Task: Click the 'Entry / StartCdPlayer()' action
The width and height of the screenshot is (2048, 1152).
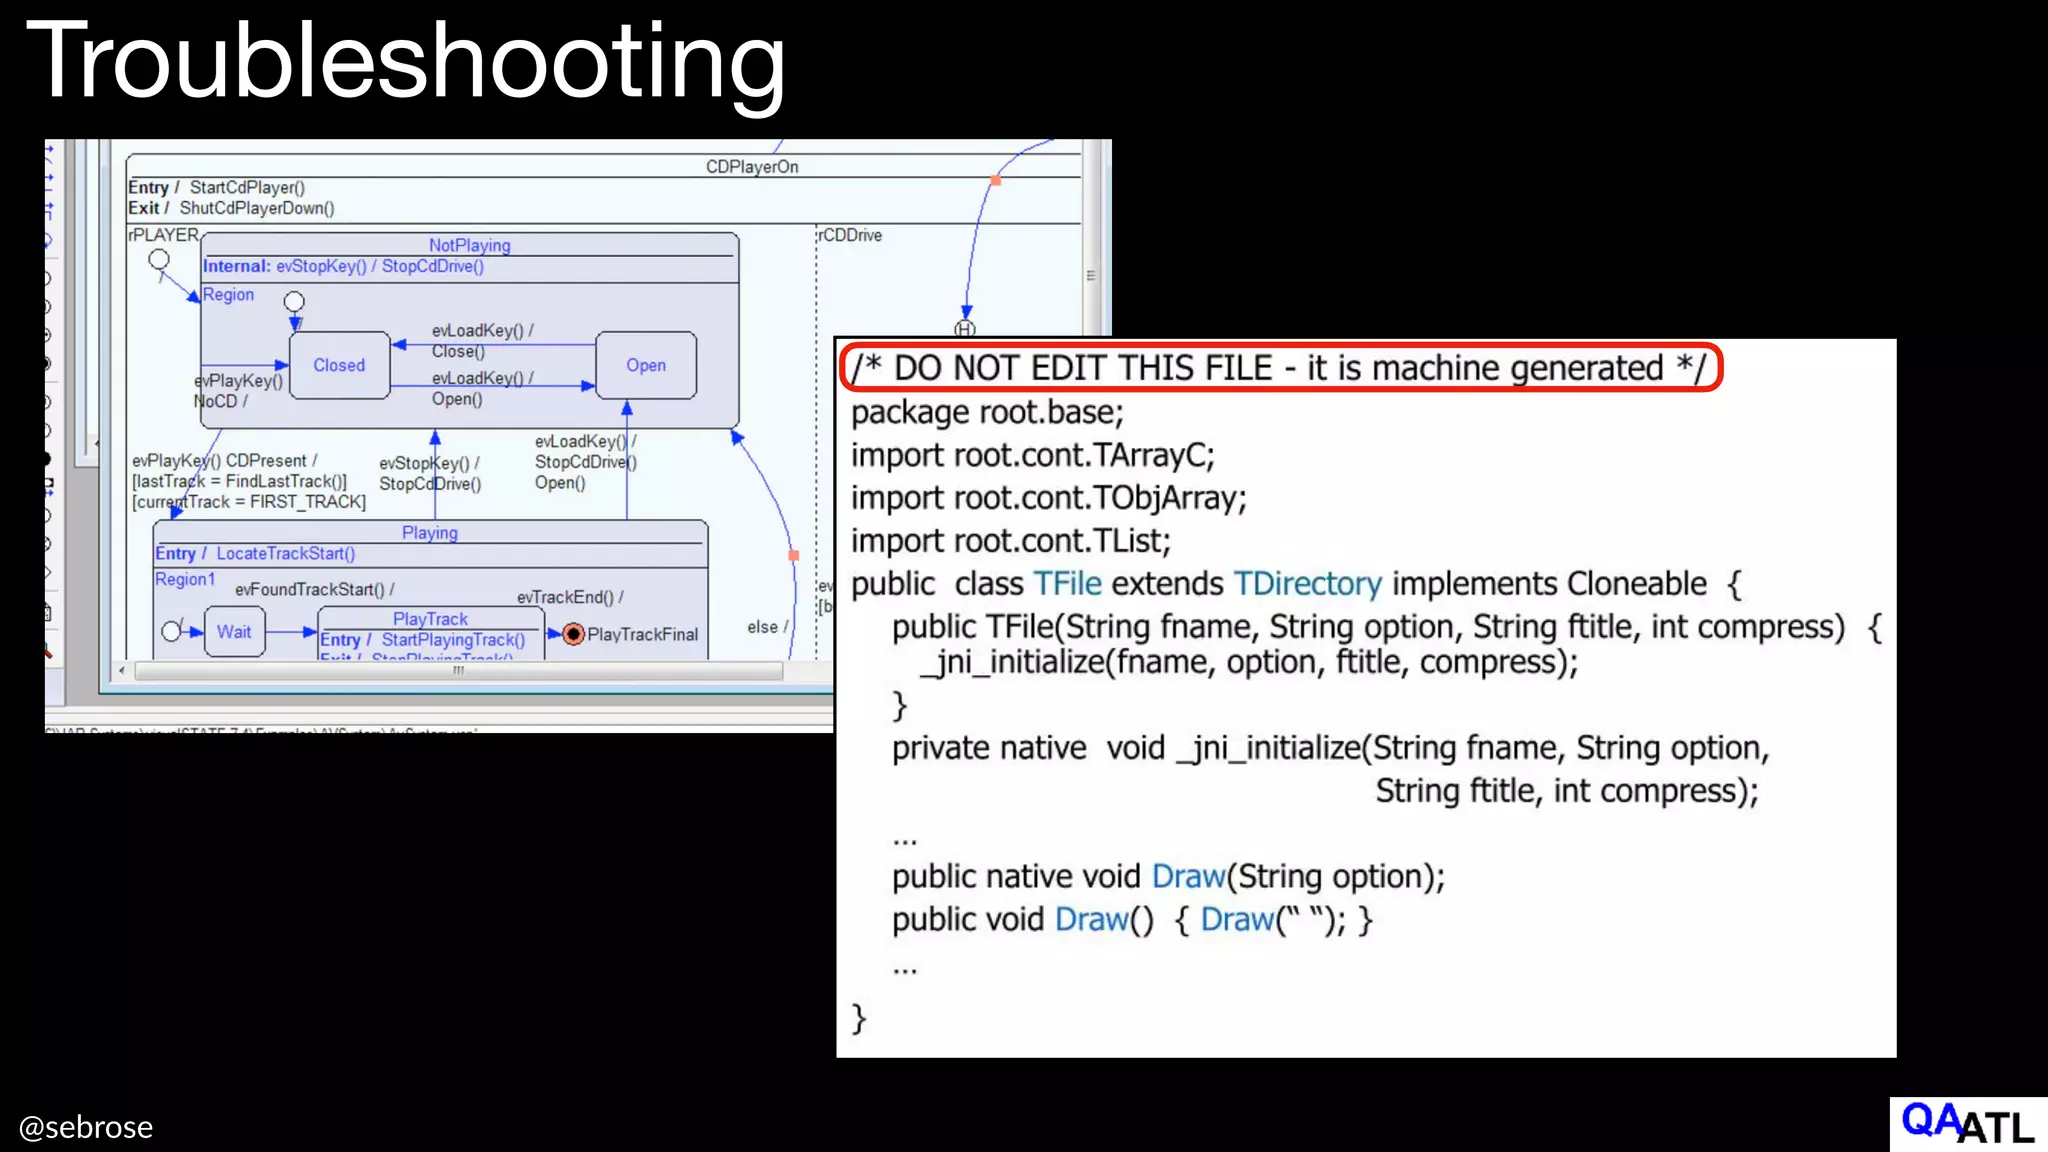Action: (217, 187)
